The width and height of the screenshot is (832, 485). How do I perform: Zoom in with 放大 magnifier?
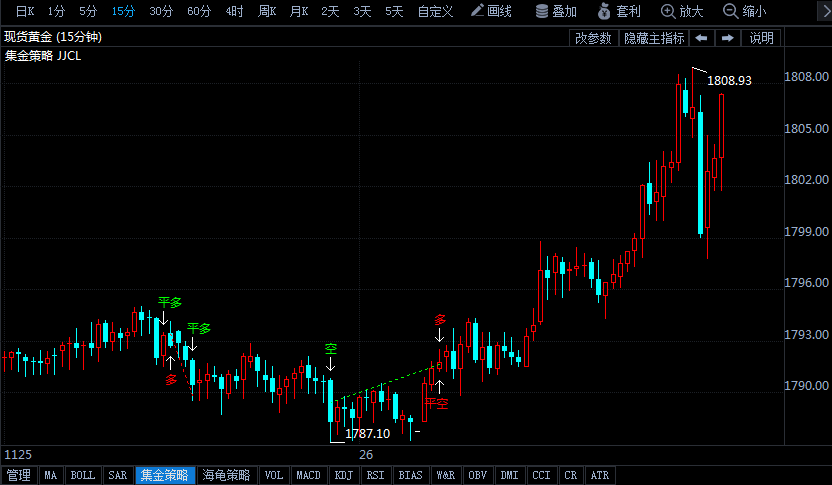[x=682, y=11]
